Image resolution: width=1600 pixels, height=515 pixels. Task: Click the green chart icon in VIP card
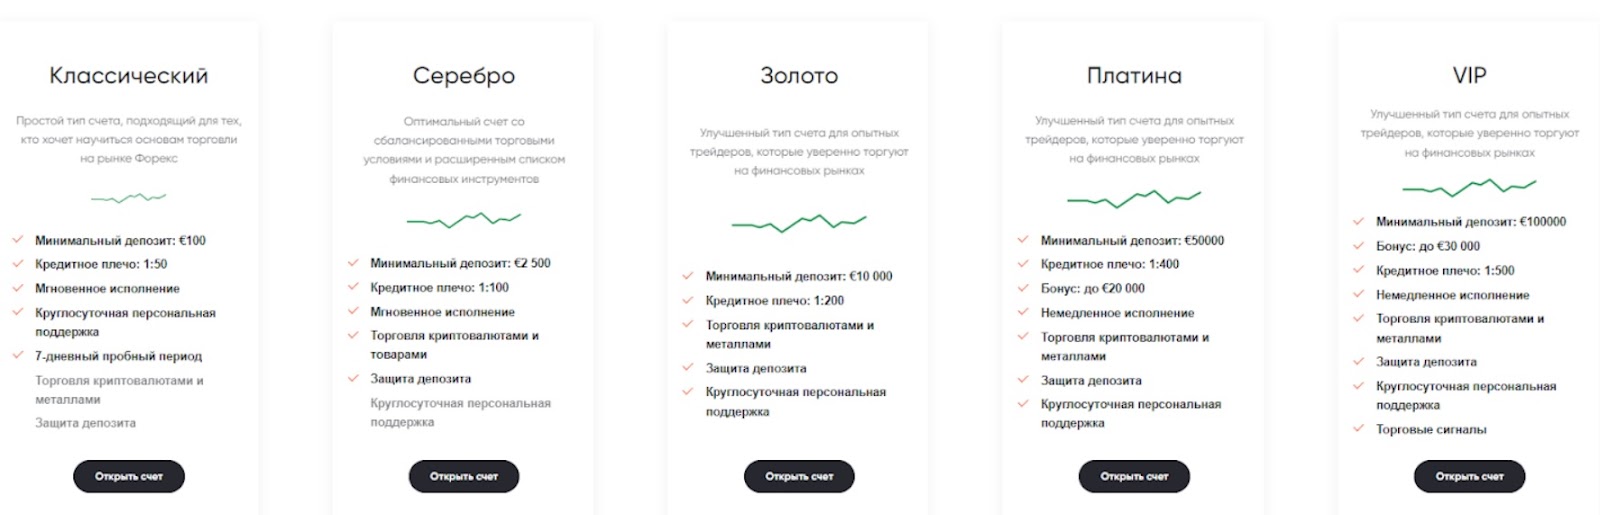(x=1468, y=187)
